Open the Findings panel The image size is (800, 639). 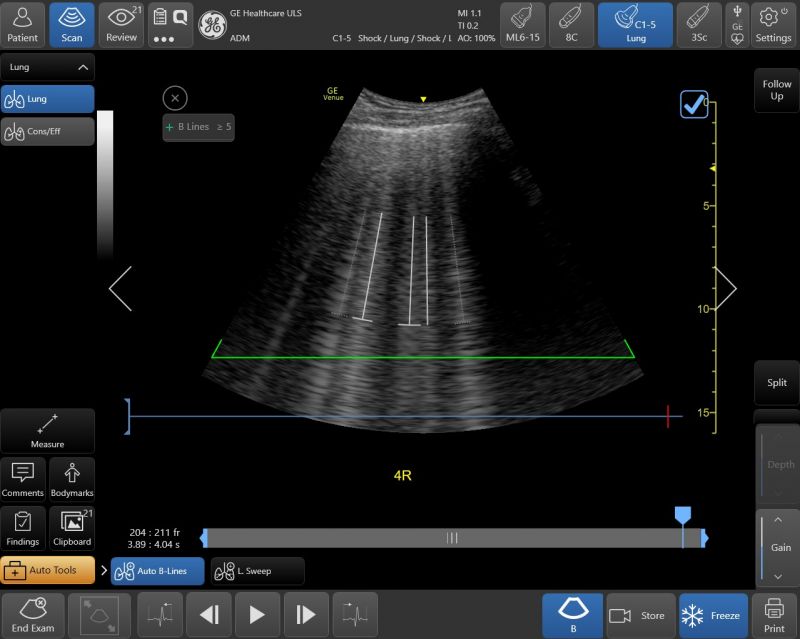coord(22,528)
